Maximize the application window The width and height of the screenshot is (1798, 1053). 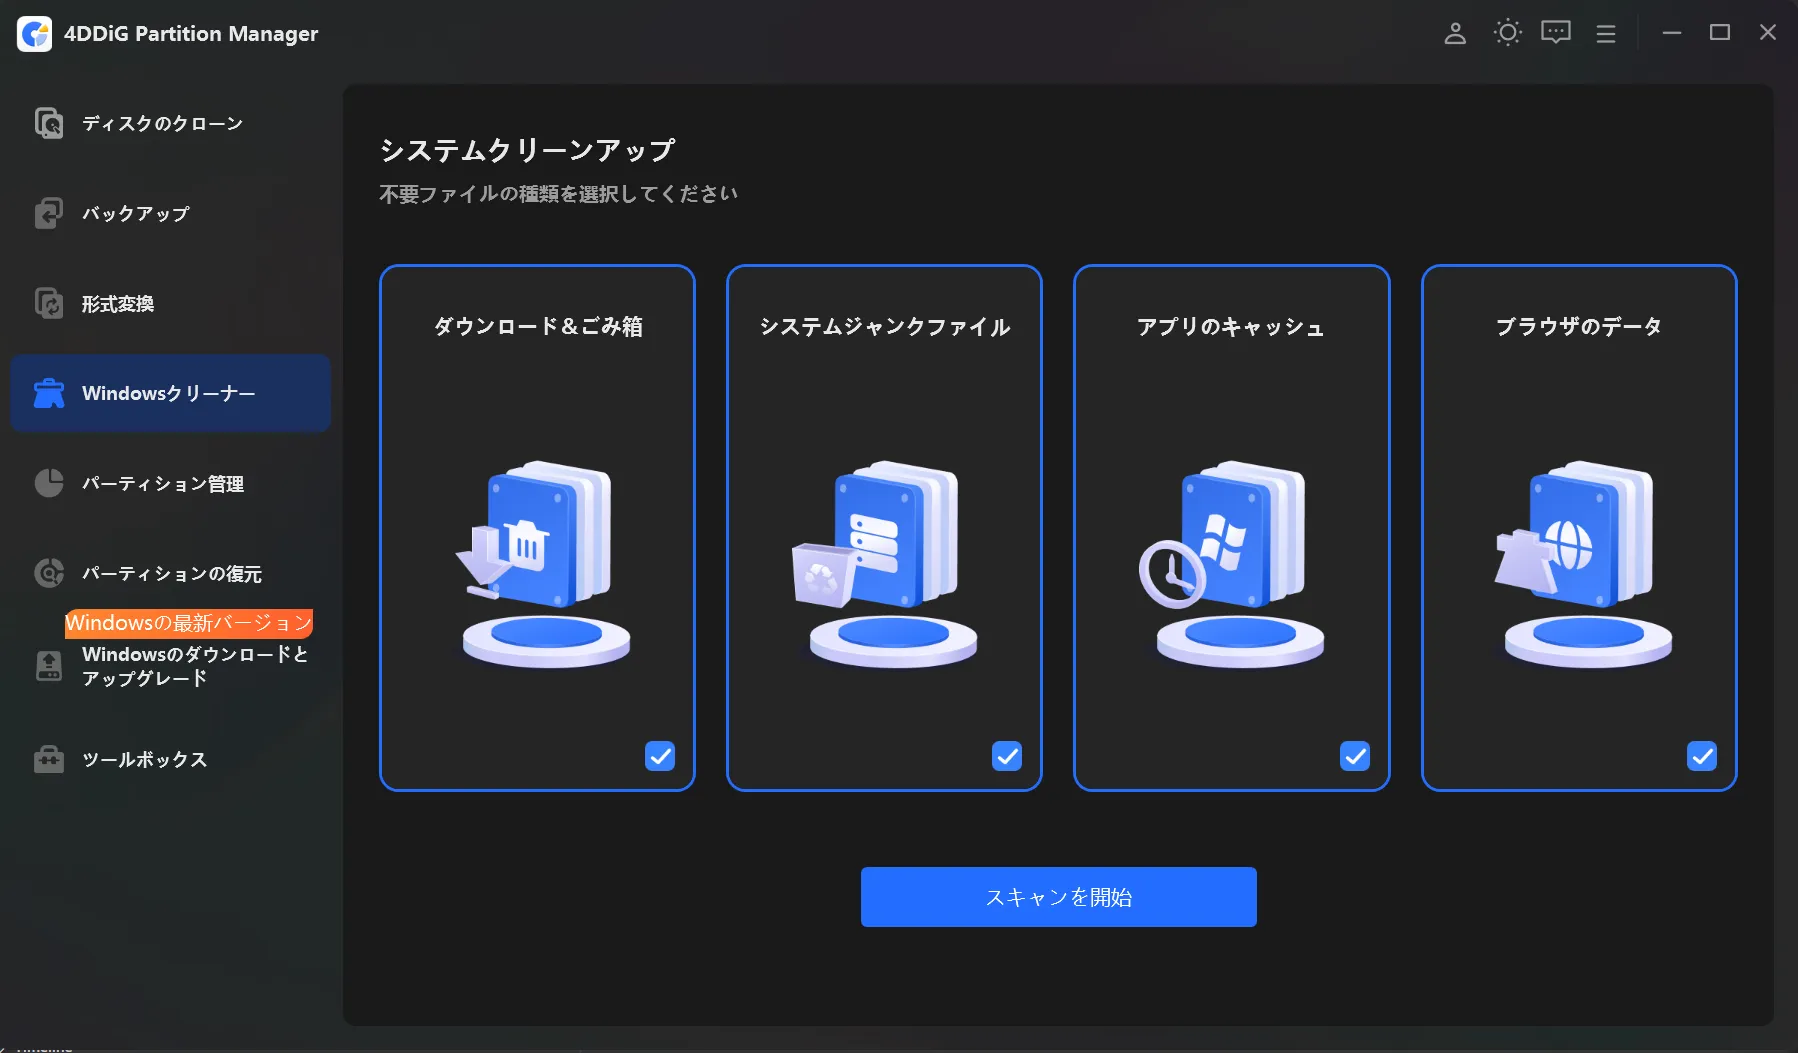tap(1720, 33)
